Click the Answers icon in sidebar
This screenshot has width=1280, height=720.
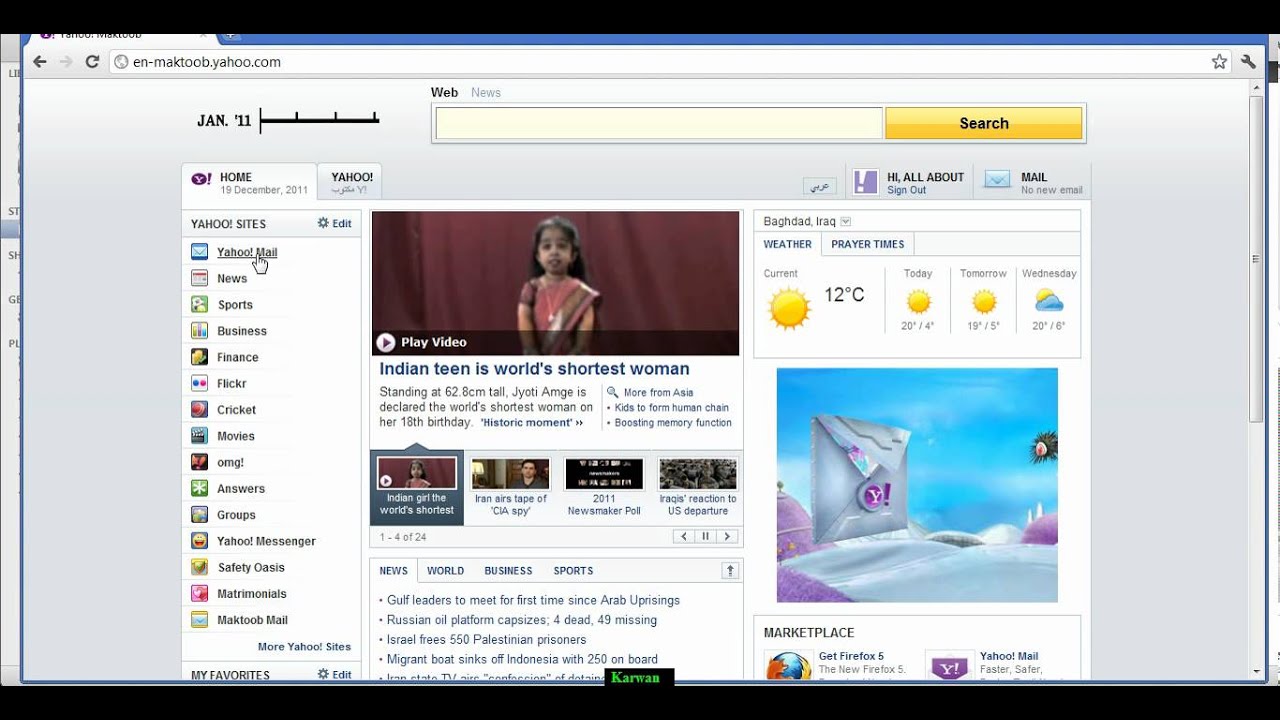(x=199, y=489)
